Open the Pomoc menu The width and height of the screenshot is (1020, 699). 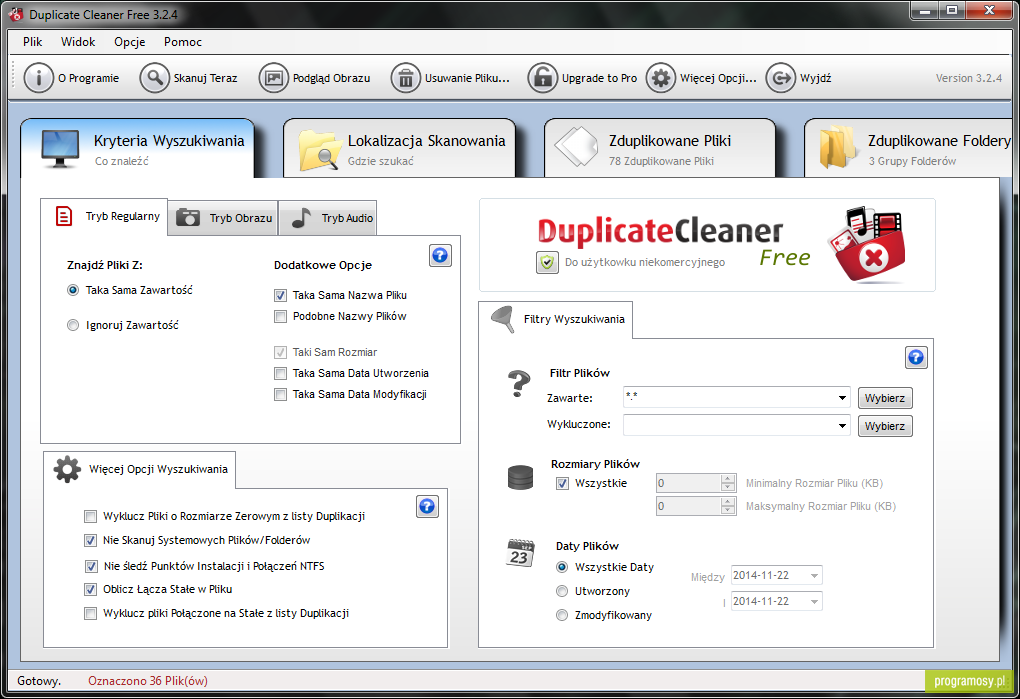183,42
